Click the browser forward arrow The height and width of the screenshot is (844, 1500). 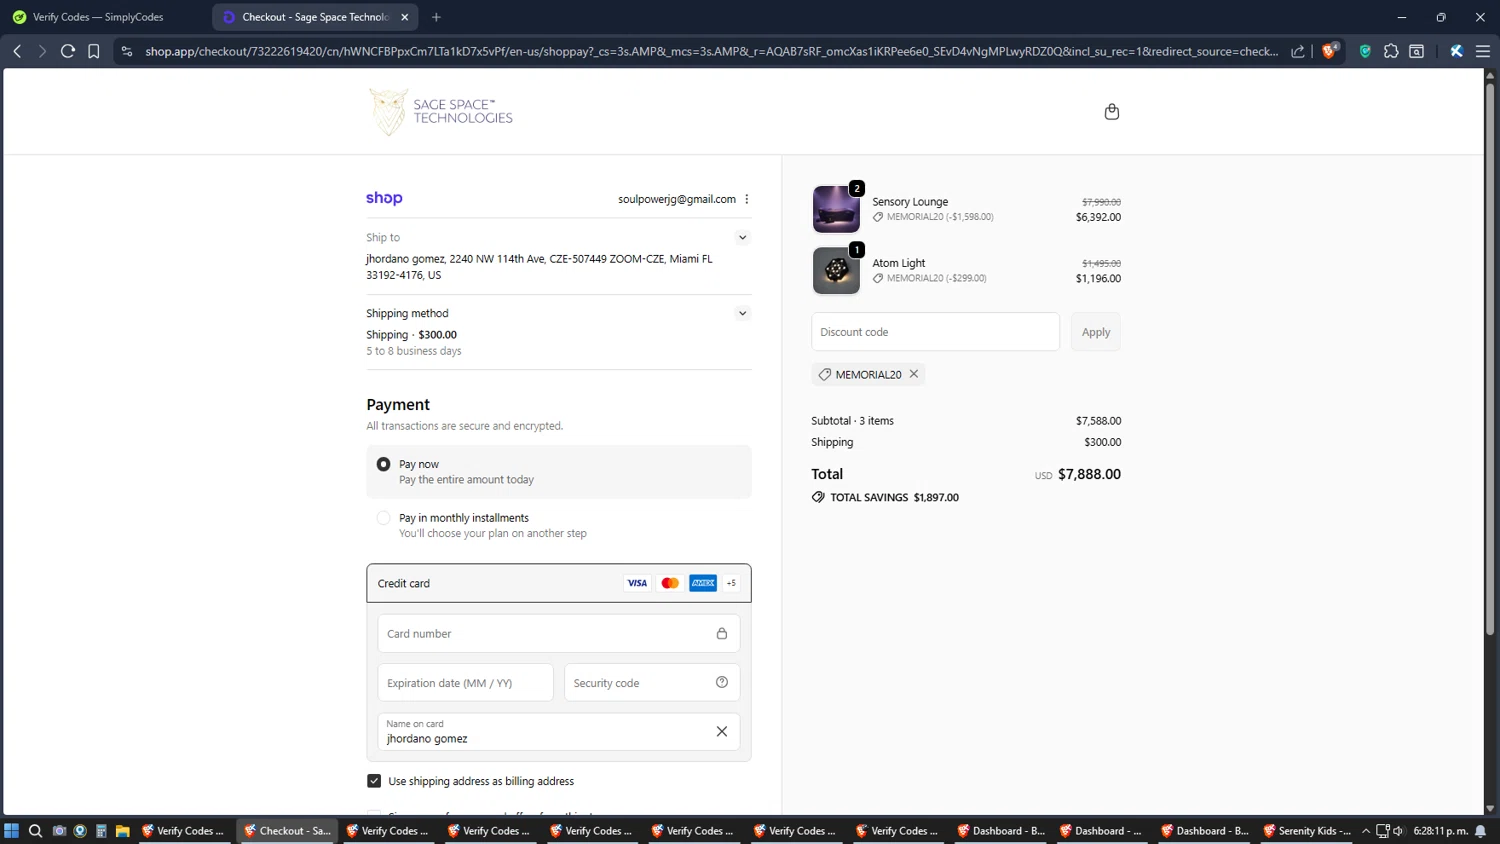pos(42,51)
